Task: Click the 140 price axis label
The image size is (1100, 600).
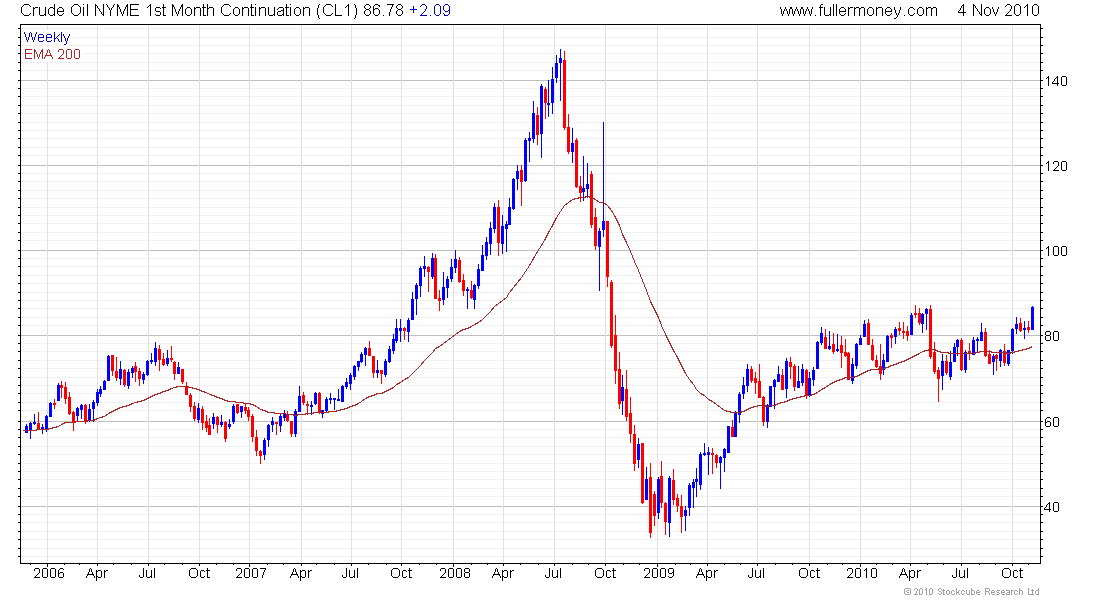Action: (x=1056, y=81)
